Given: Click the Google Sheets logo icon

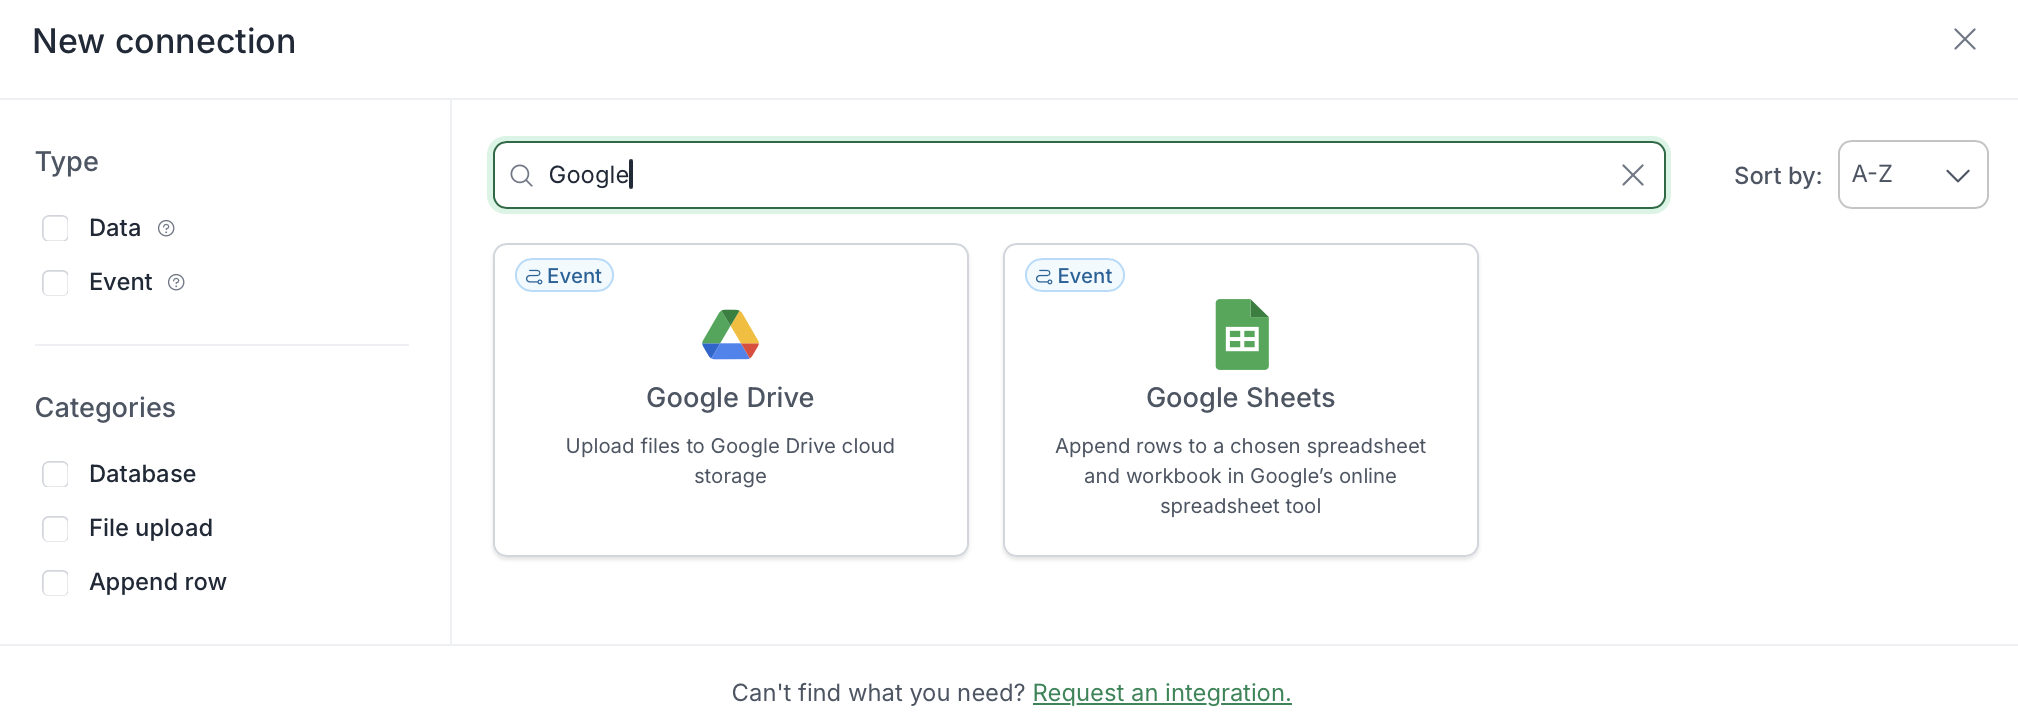Looking at the screenshot, I should pyautogui.click(x=1241, y=334).
